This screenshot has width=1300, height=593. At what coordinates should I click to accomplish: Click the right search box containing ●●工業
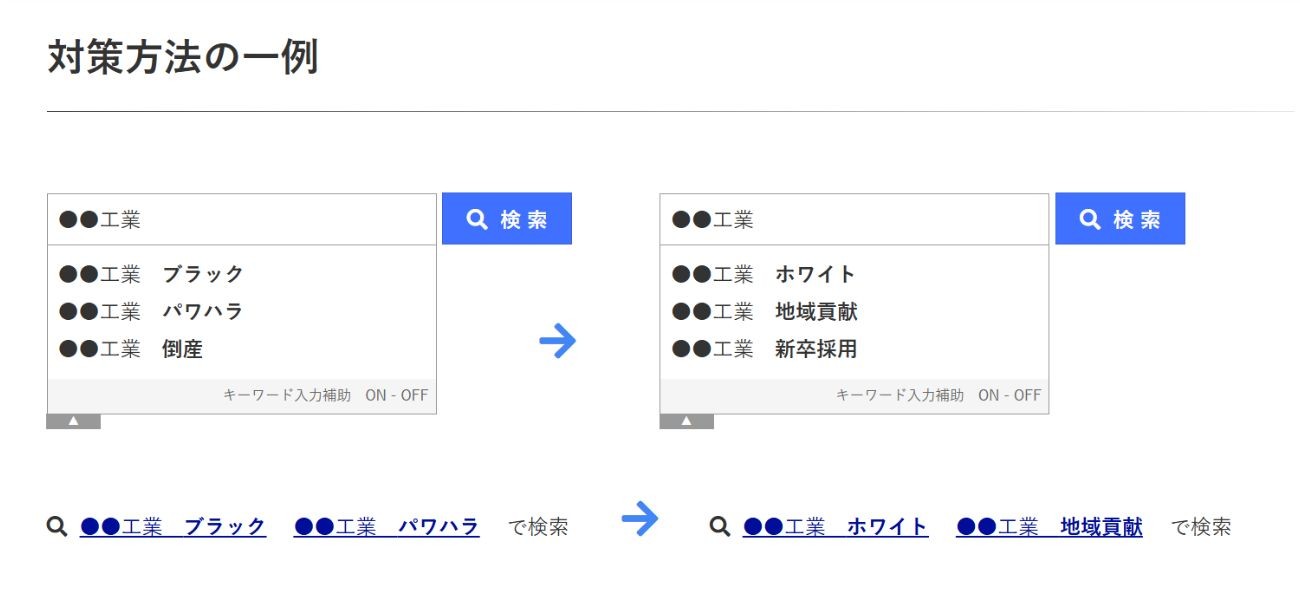854,220
